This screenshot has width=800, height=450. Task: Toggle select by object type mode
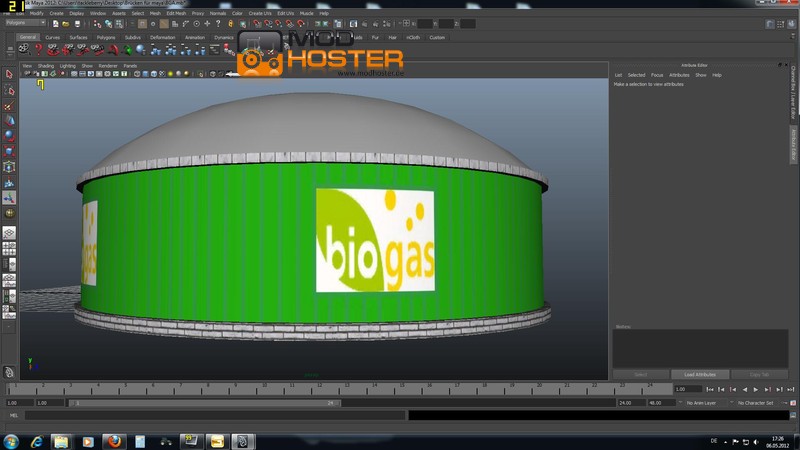pos(108,24)
